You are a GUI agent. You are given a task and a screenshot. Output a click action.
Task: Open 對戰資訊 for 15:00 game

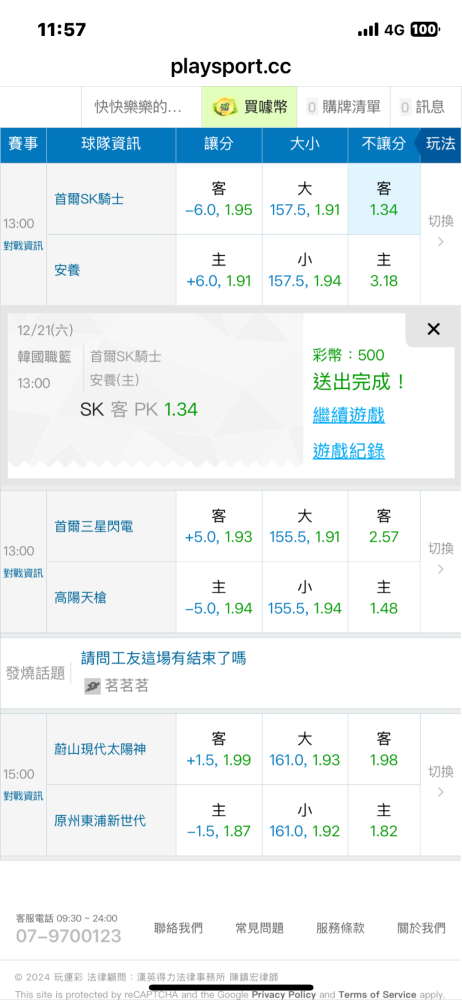click(23, 796)
